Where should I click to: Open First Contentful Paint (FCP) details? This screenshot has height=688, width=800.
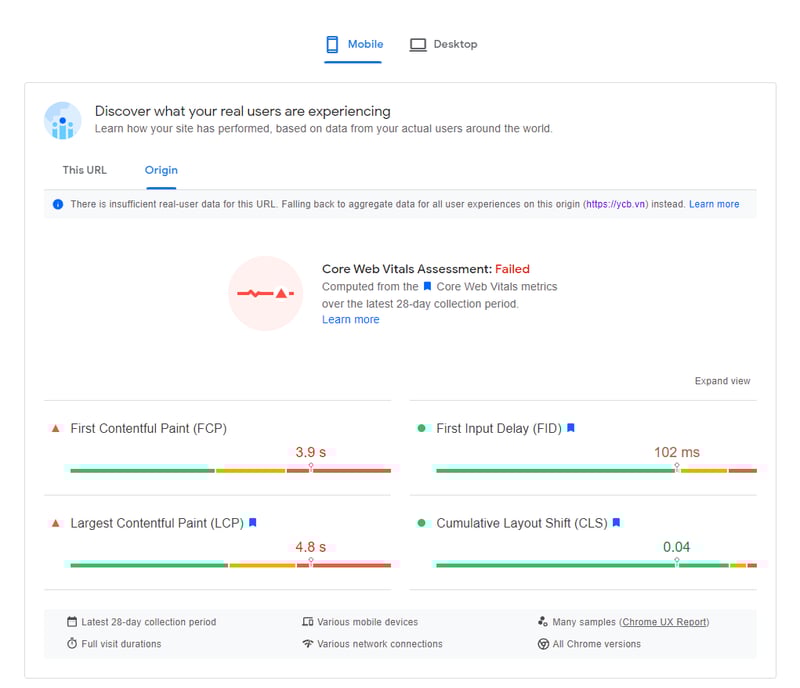[148, 429]
